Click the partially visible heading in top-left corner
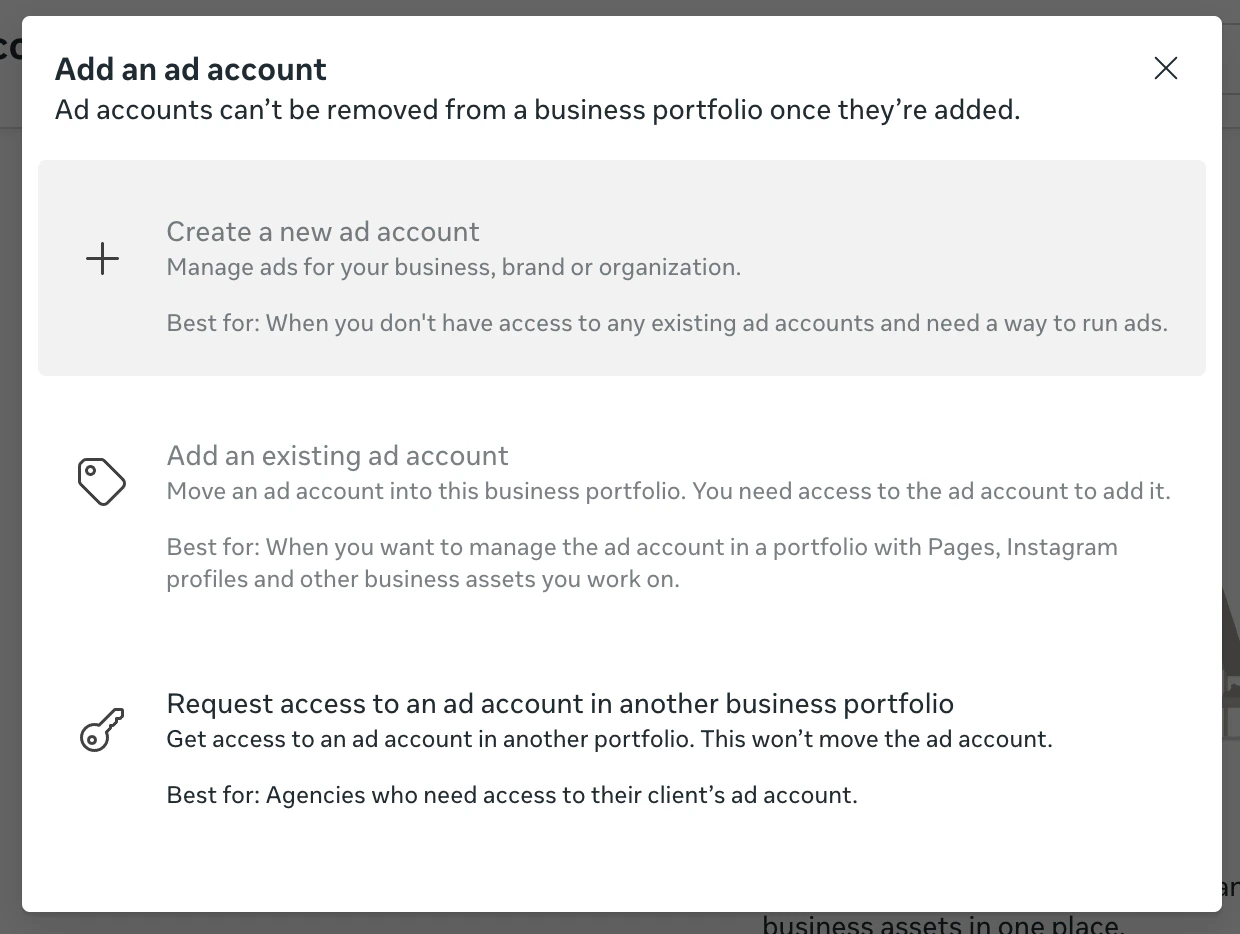The image size is (1240, 934). (x=10, y=48)
